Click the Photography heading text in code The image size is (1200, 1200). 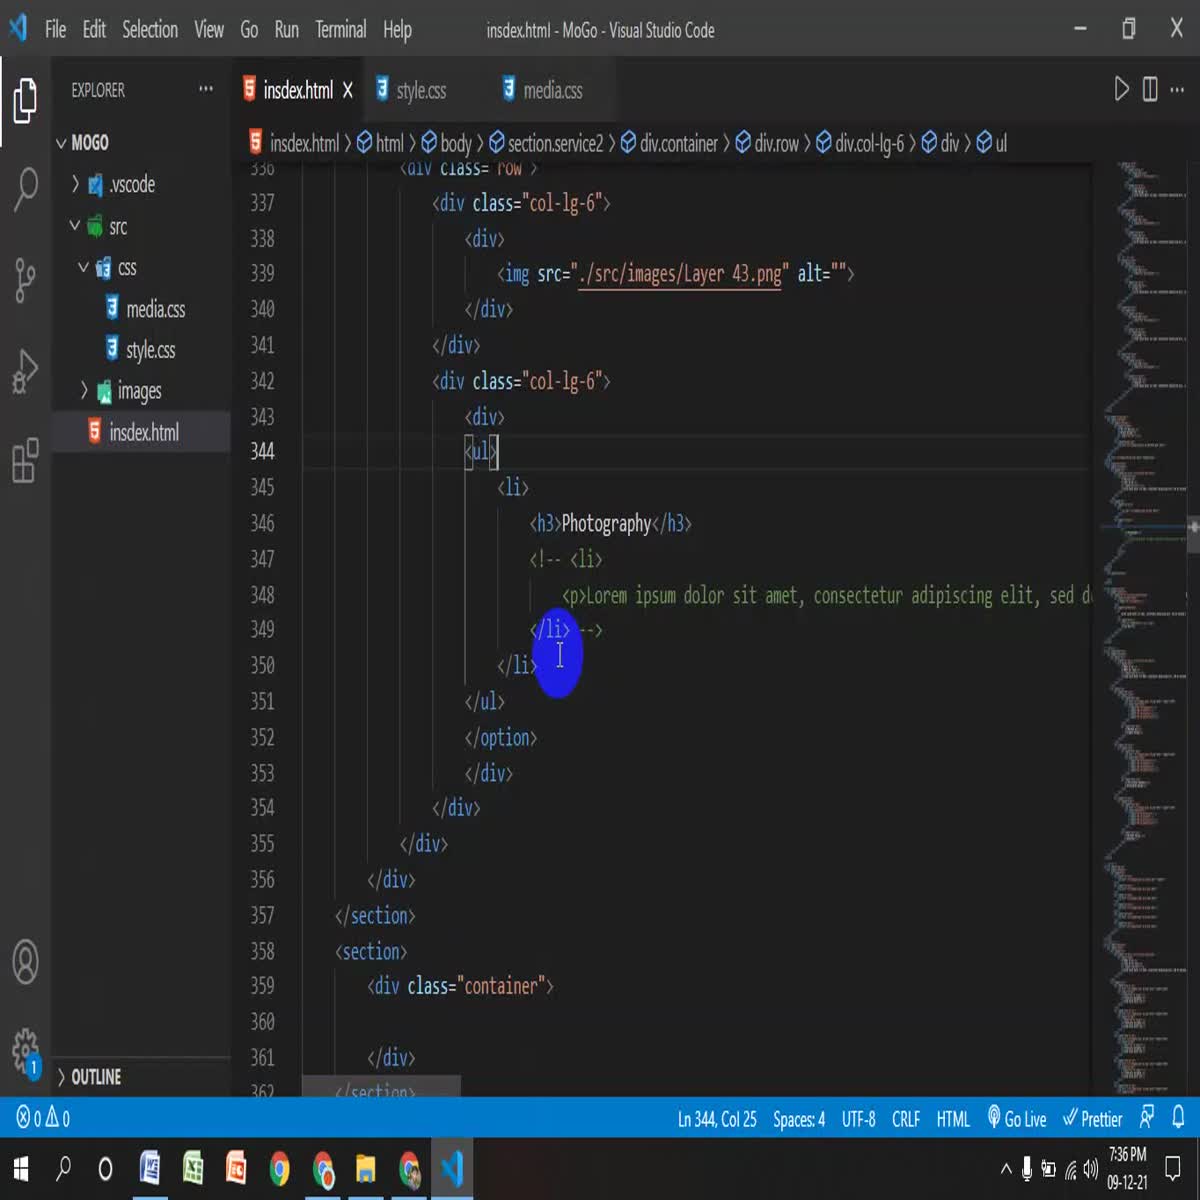click(x=606, y=523)
